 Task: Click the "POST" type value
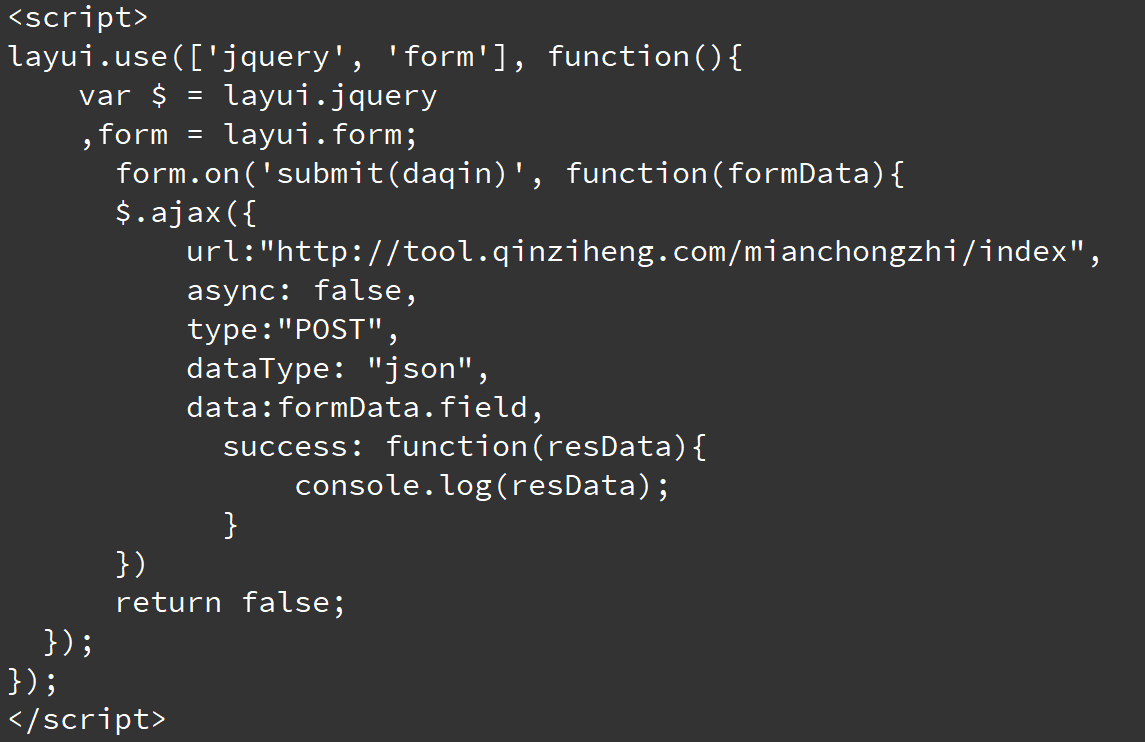click(x=330, y=329)
